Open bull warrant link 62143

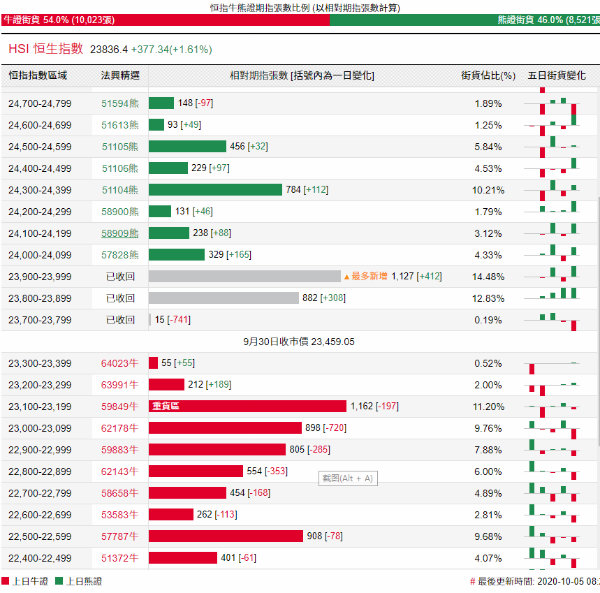coord(119,471)
